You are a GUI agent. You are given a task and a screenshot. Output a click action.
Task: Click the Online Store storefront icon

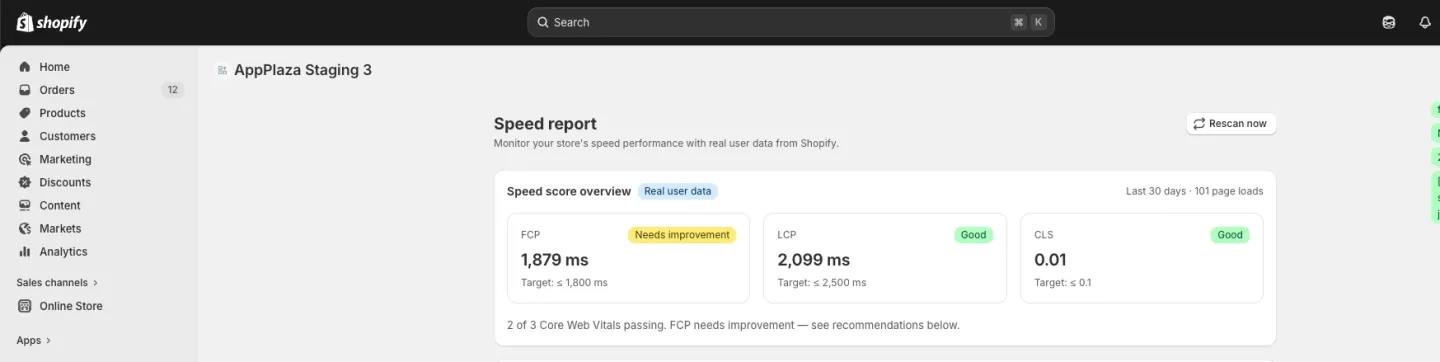point(25,306)
